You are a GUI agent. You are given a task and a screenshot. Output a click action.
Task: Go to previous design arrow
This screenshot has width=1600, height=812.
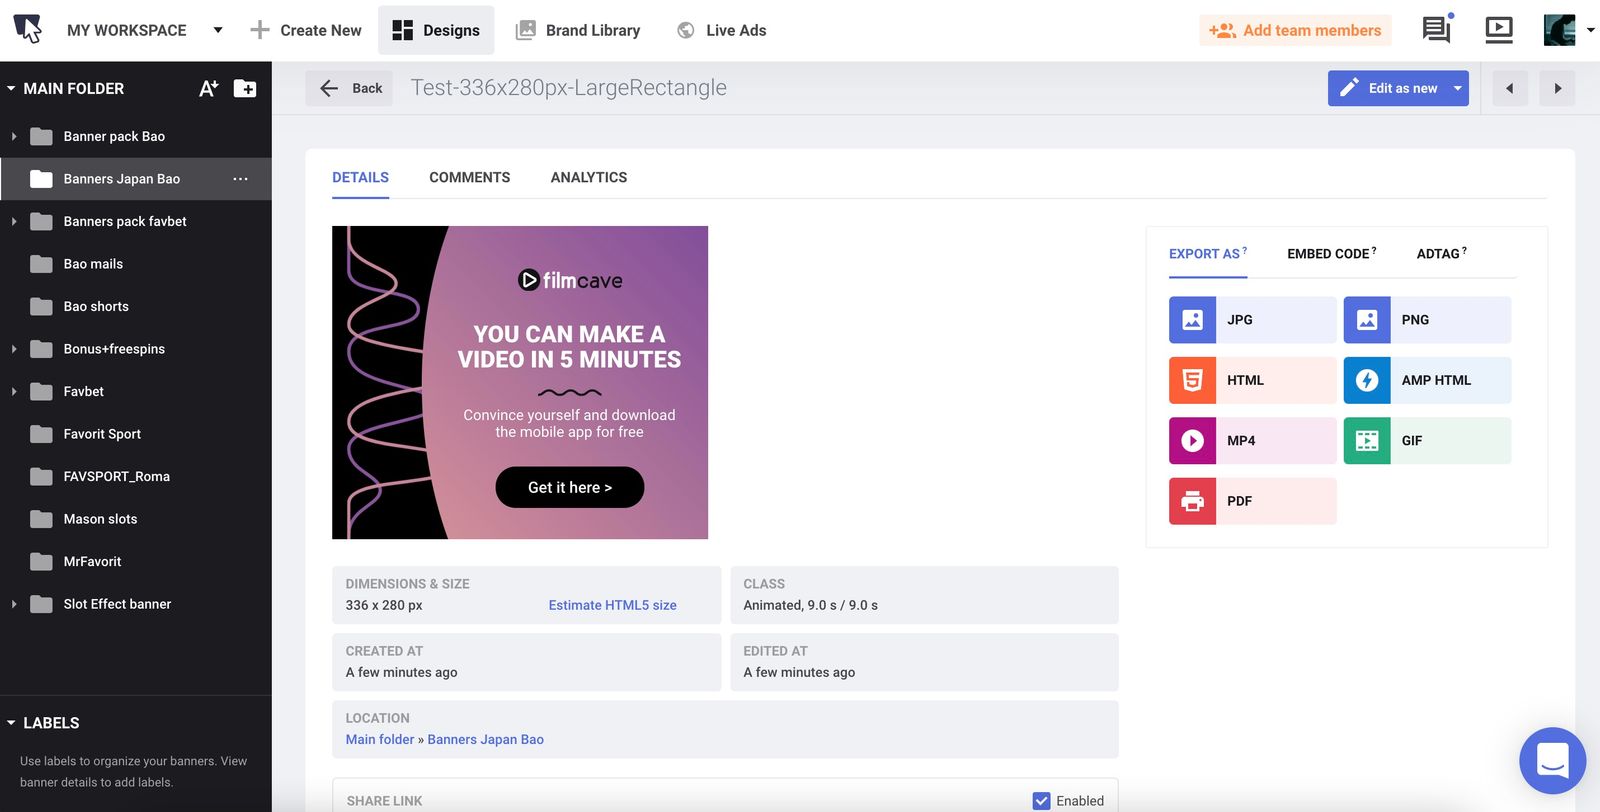[x=1510, y=88]
